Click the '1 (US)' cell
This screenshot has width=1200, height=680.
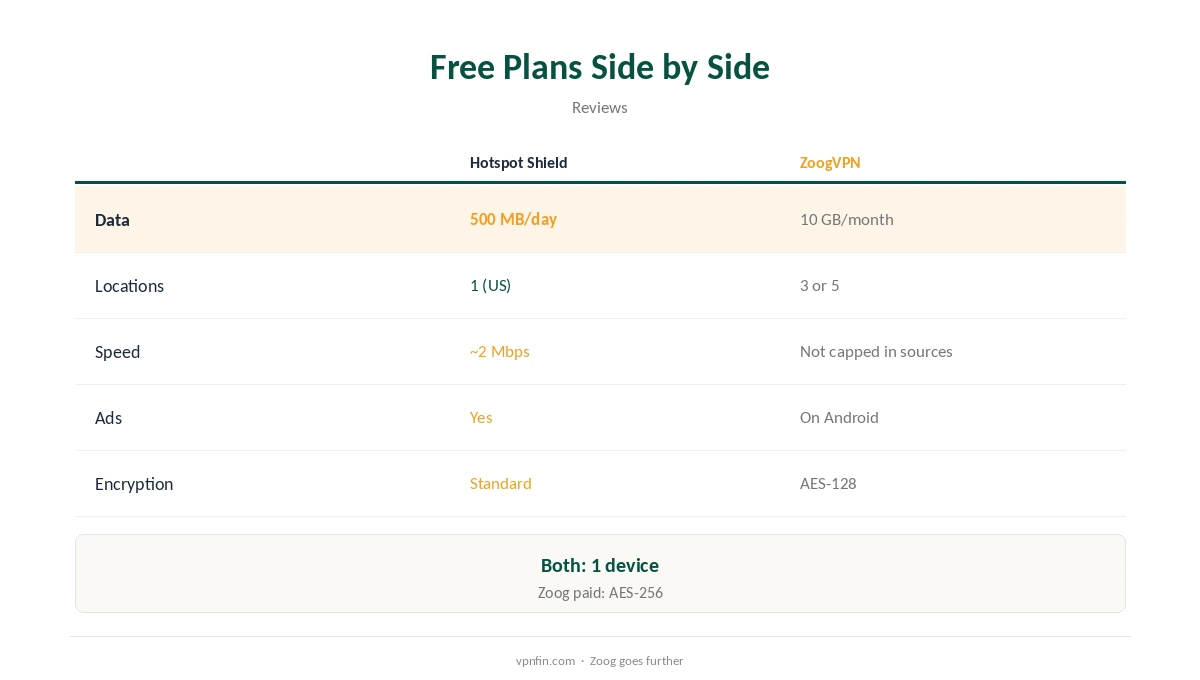(x=490, y=285)
